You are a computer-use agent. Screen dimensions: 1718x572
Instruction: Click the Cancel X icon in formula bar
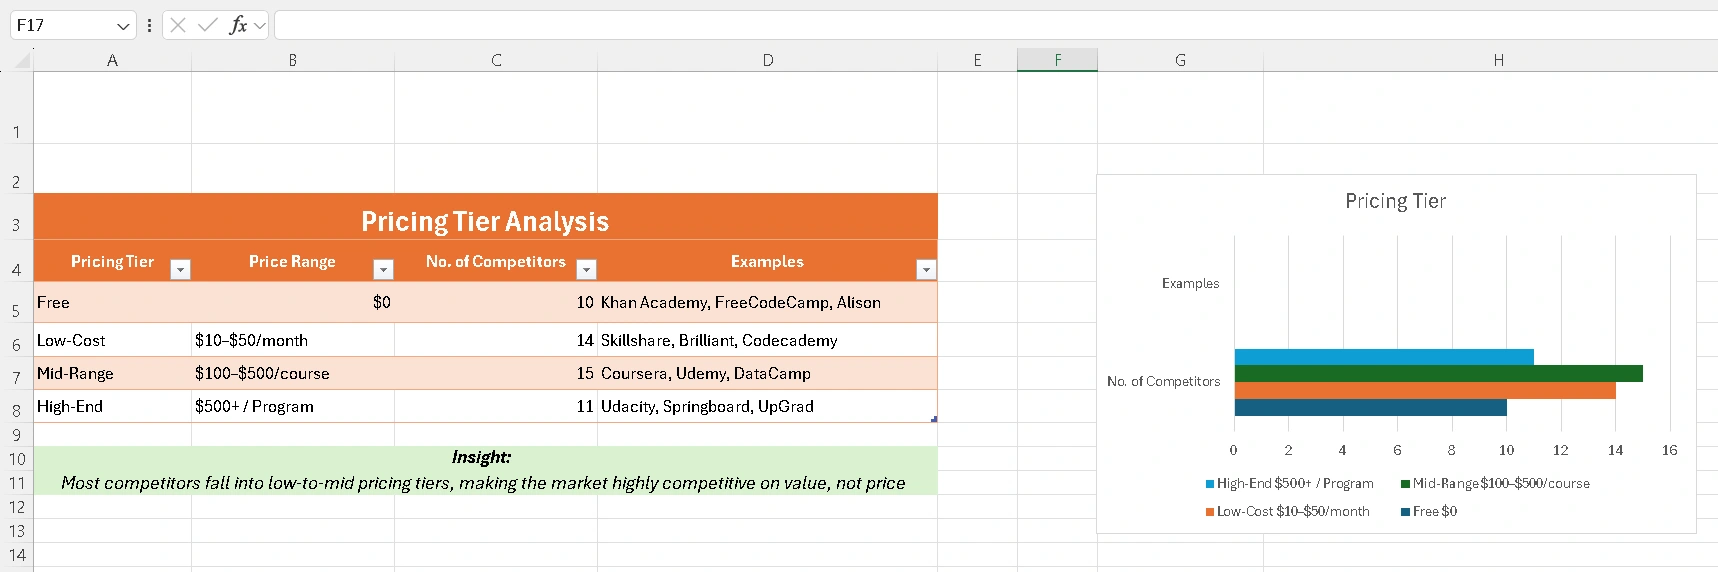coord(178,25)
